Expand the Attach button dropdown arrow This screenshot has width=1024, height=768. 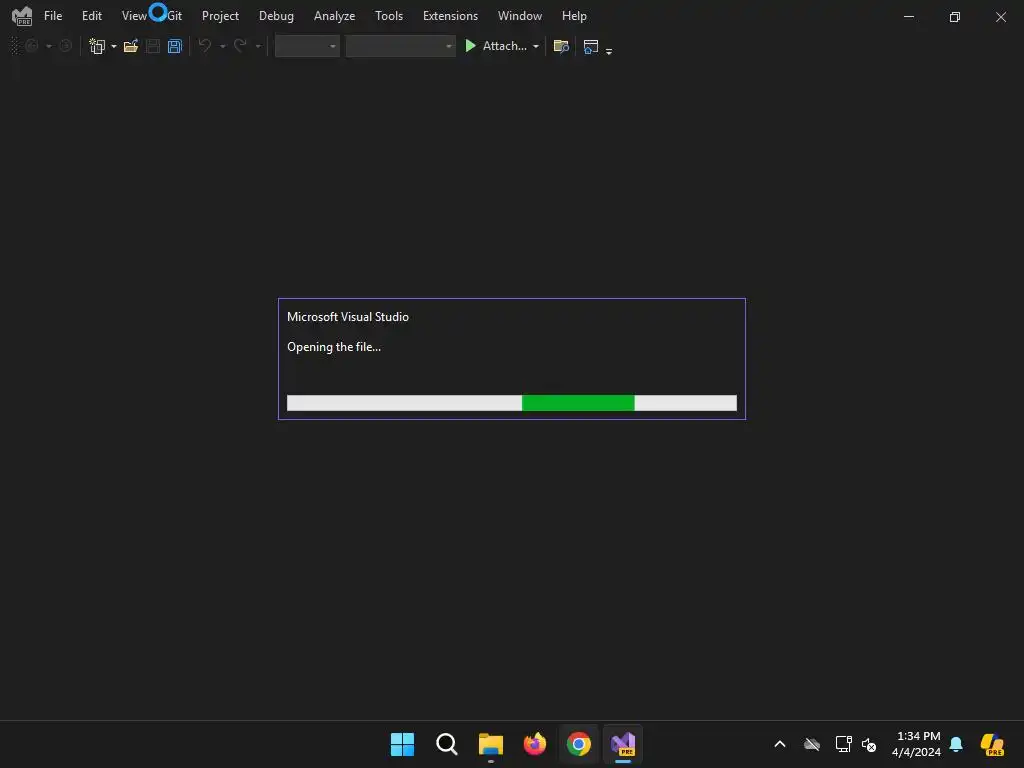536,46
